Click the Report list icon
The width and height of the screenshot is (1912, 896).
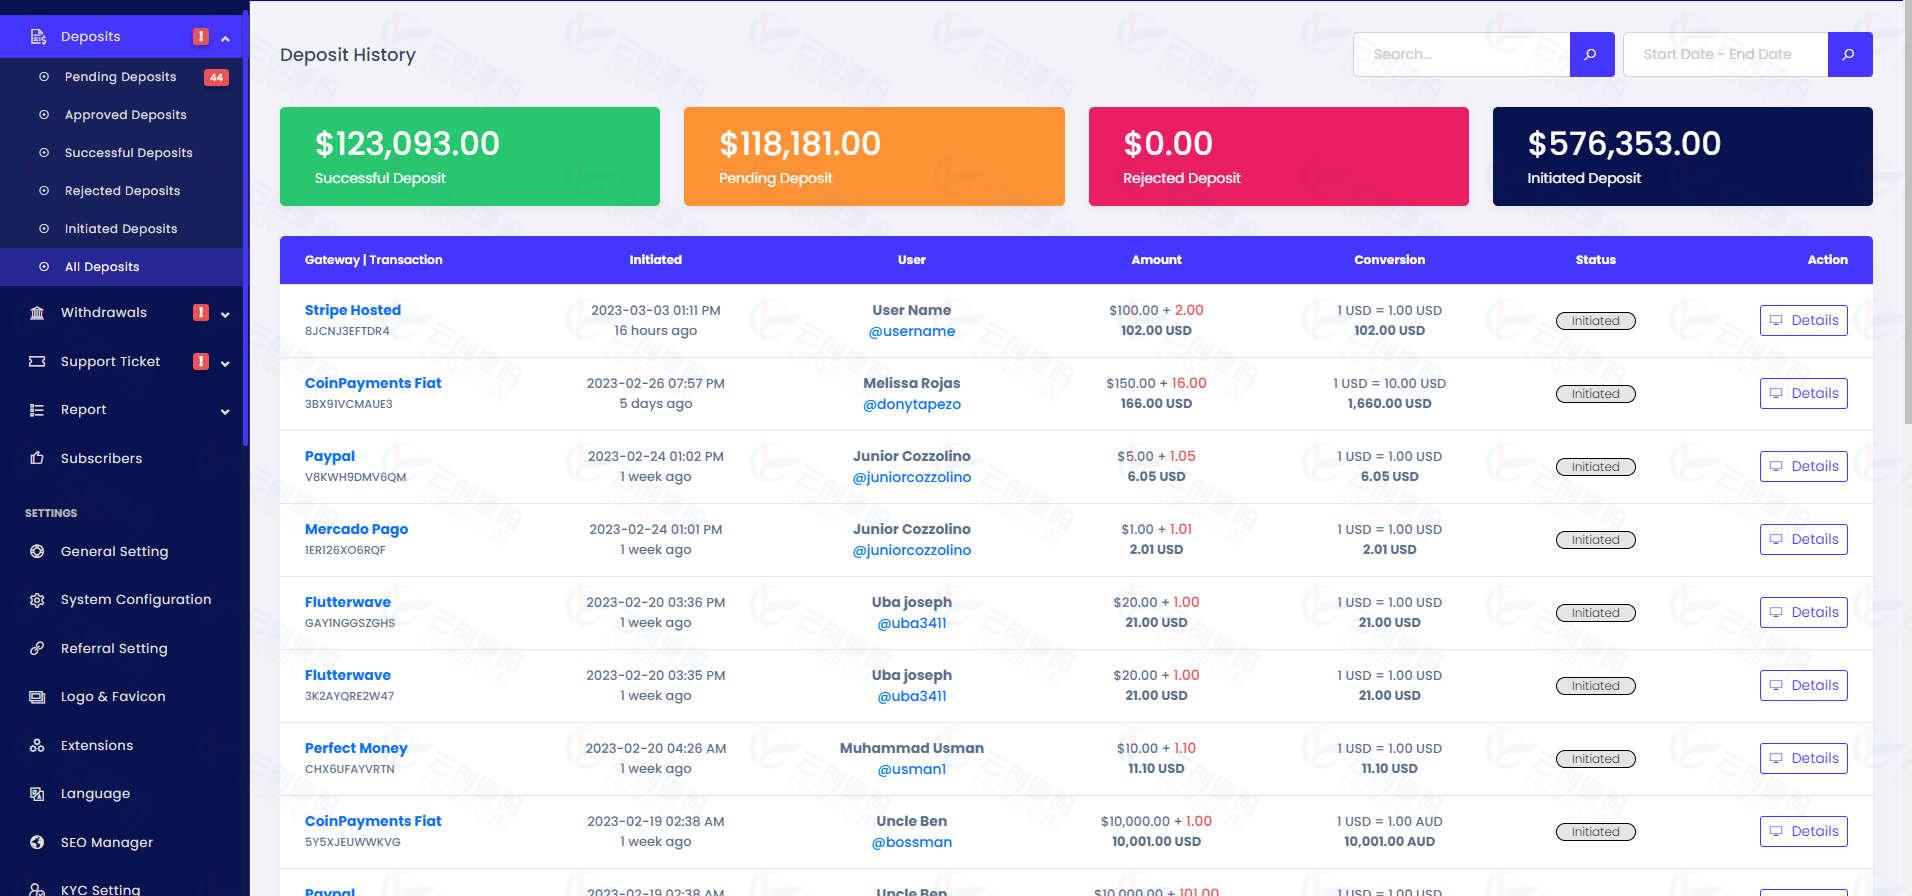37,410
